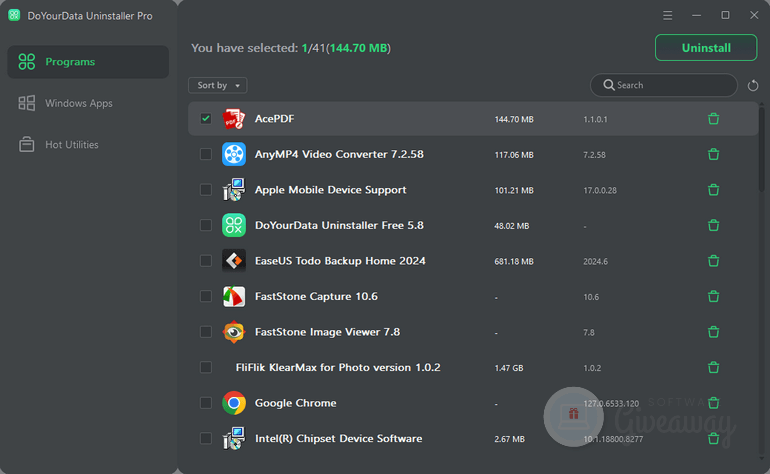Viewport: 770px width, 474px height.
Task: Click trash icon for Intel Chipset Device Software
Action: click(x=714, y=438)
